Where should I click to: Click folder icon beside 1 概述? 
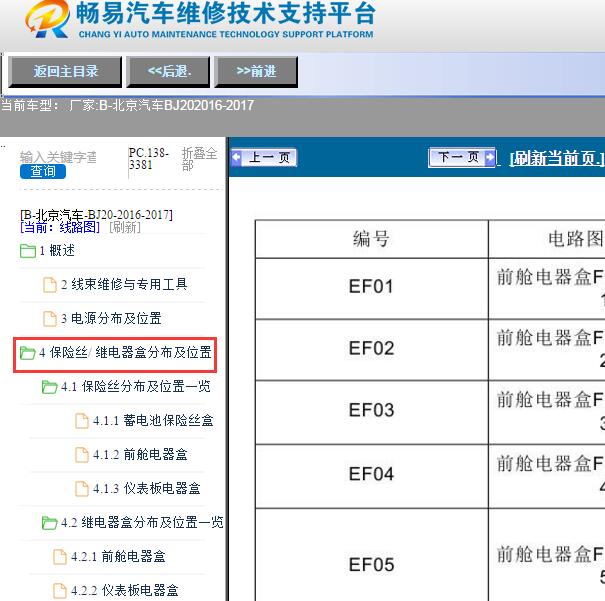pyautogui.click(x=28, y=251)
